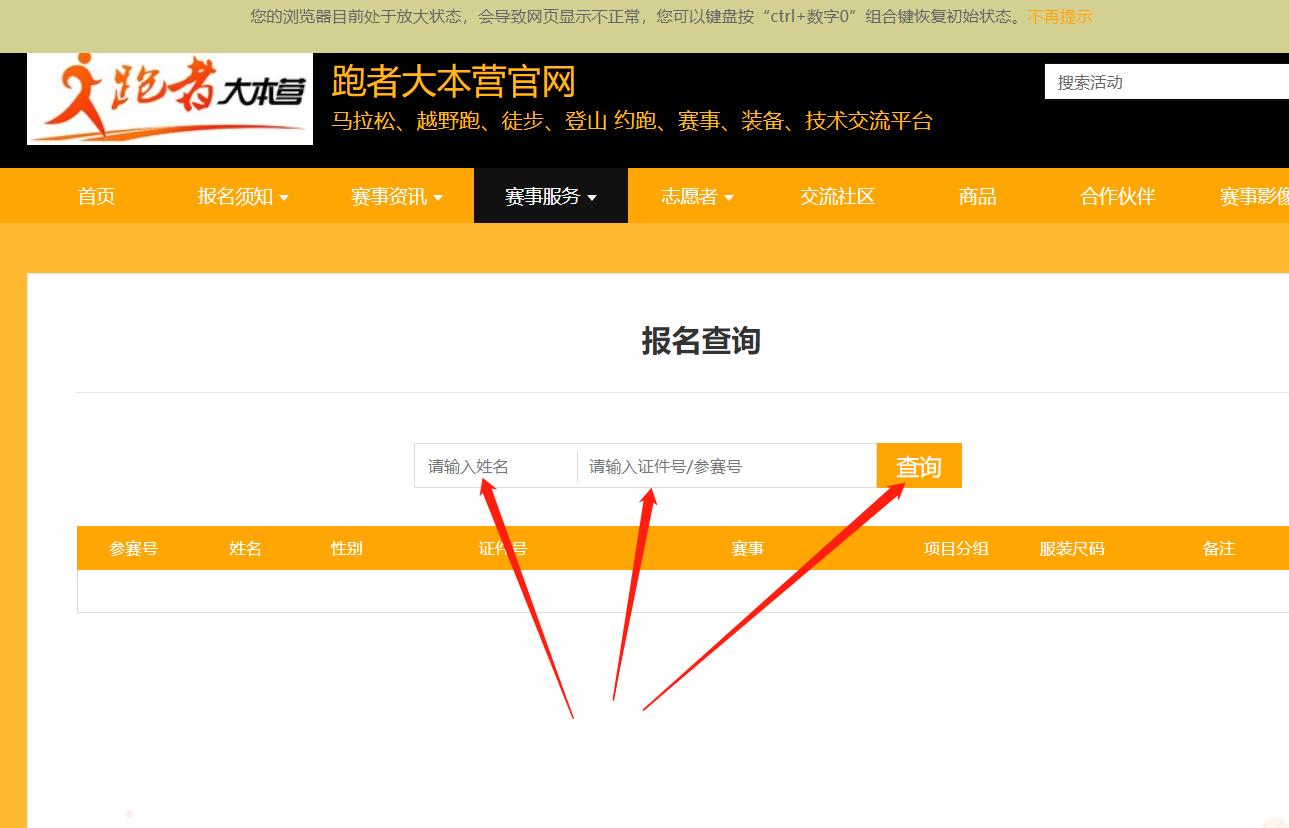Expand the 报名须知 dropdown menu
This screenshot has height=828, width=1289.
[x=243, y=196]
